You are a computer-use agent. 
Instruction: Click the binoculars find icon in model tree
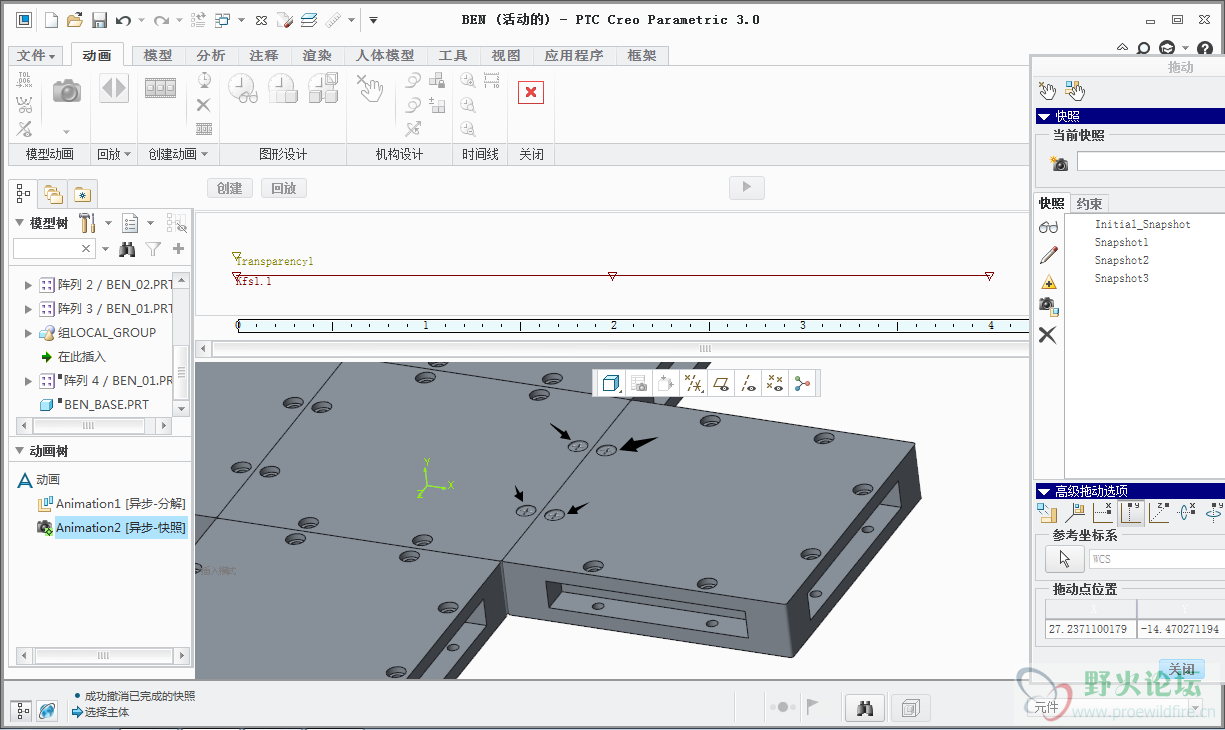coord(127,249)
